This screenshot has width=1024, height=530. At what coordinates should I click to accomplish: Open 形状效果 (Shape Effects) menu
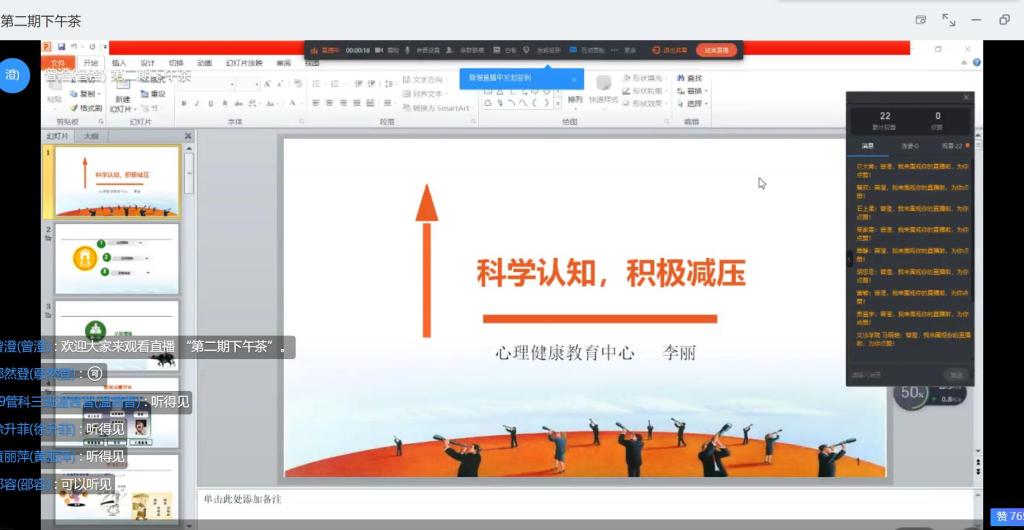pos(645,104)
